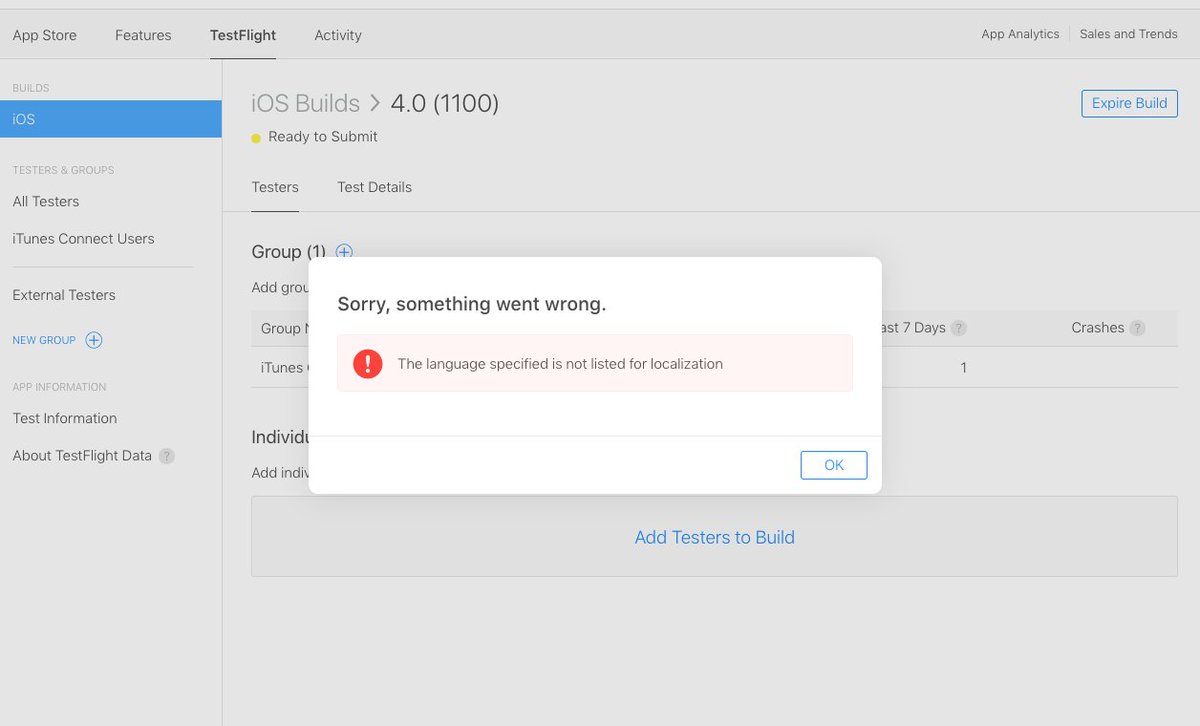Select iOS under Builds in sidebar

point(111,119)
